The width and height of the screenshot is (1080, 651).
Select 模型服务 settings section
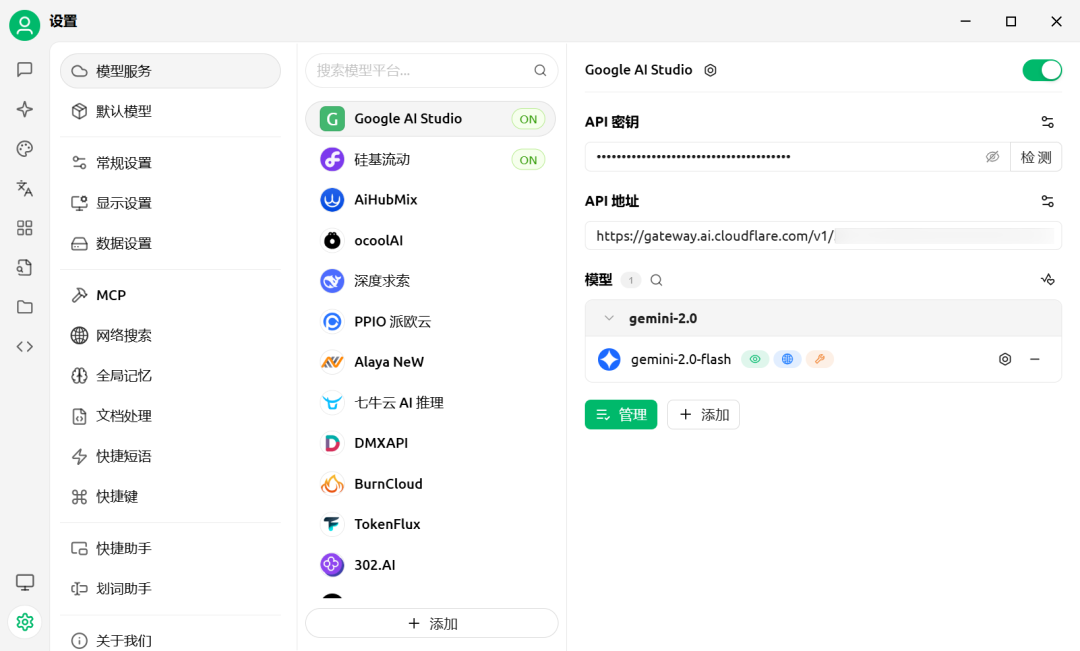170,71
